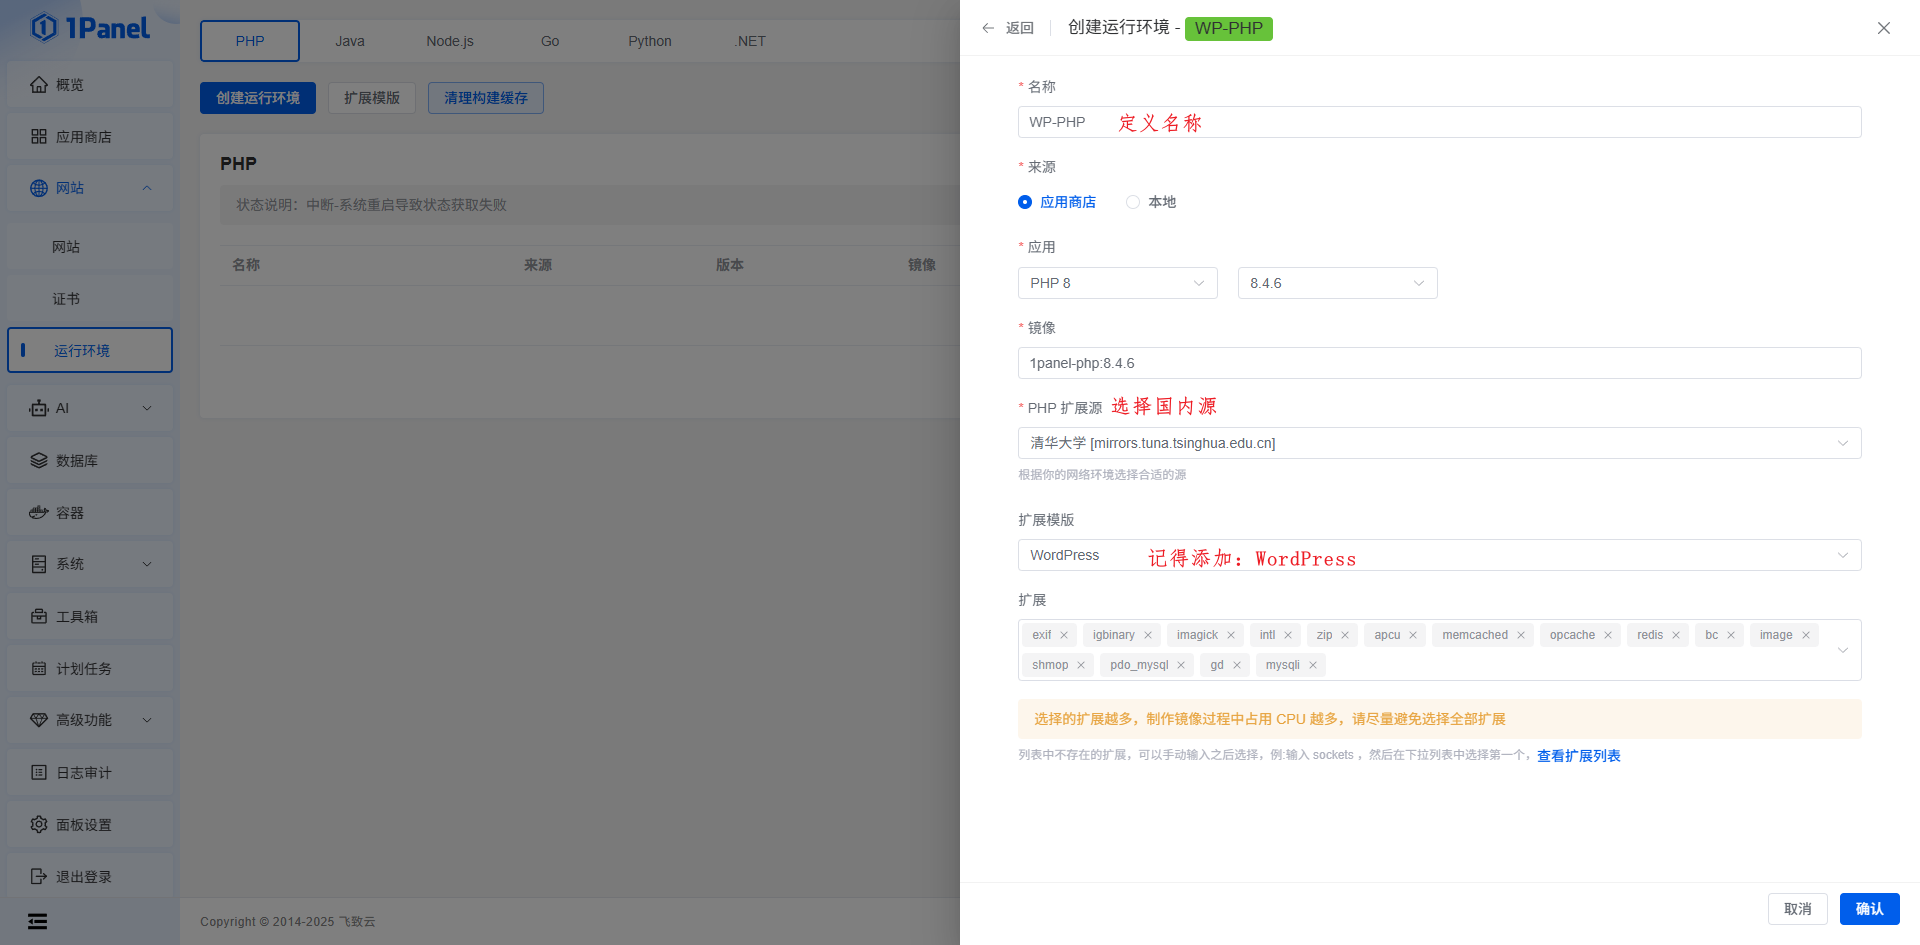1920x945 pixels.
Task: Remove the apcu extension tag
Action: [1413, 635]
